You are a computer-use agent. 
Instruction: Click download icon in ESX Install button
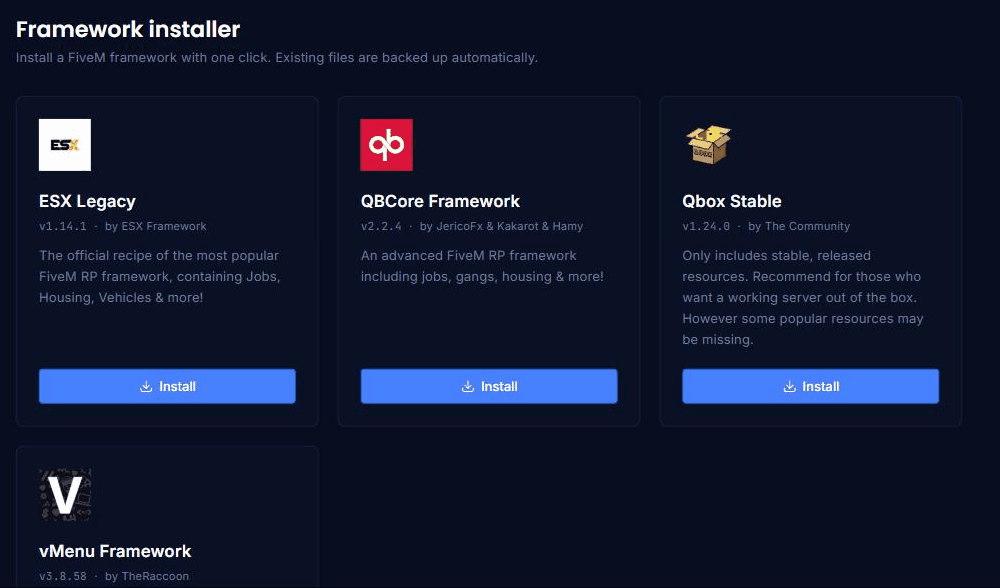[146, 386]
